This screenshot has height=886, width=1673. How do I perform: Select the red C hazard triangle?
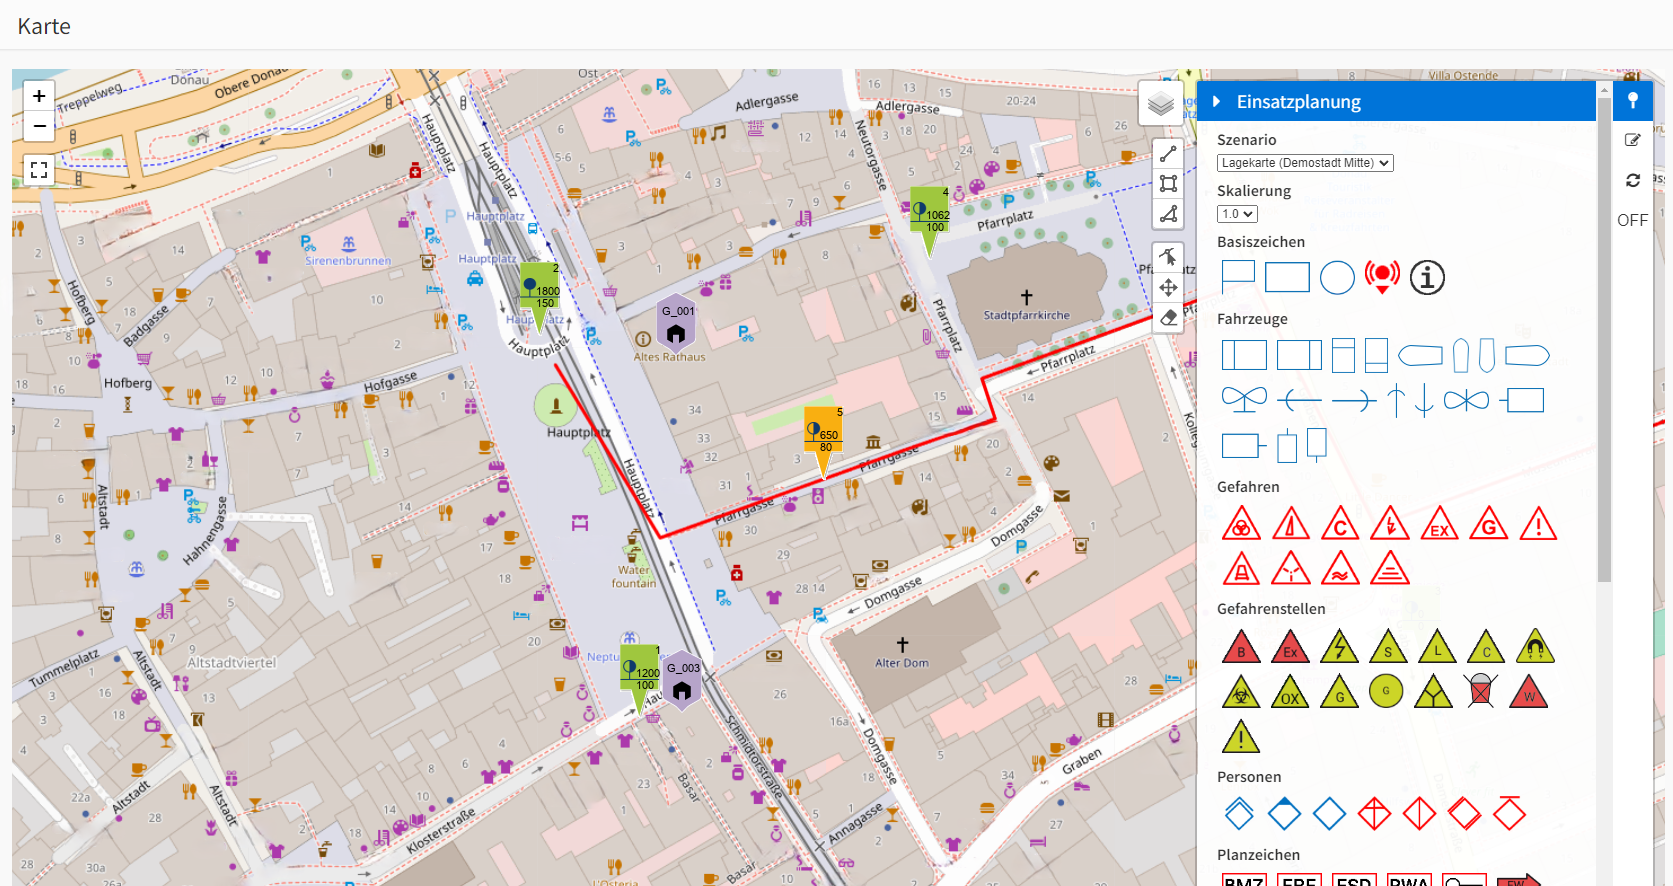[1340, 524]
